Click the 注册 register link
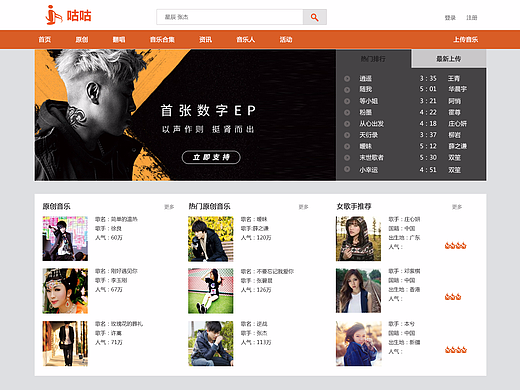The width and height of the screenshot is (520, 390). pos(471,18)
